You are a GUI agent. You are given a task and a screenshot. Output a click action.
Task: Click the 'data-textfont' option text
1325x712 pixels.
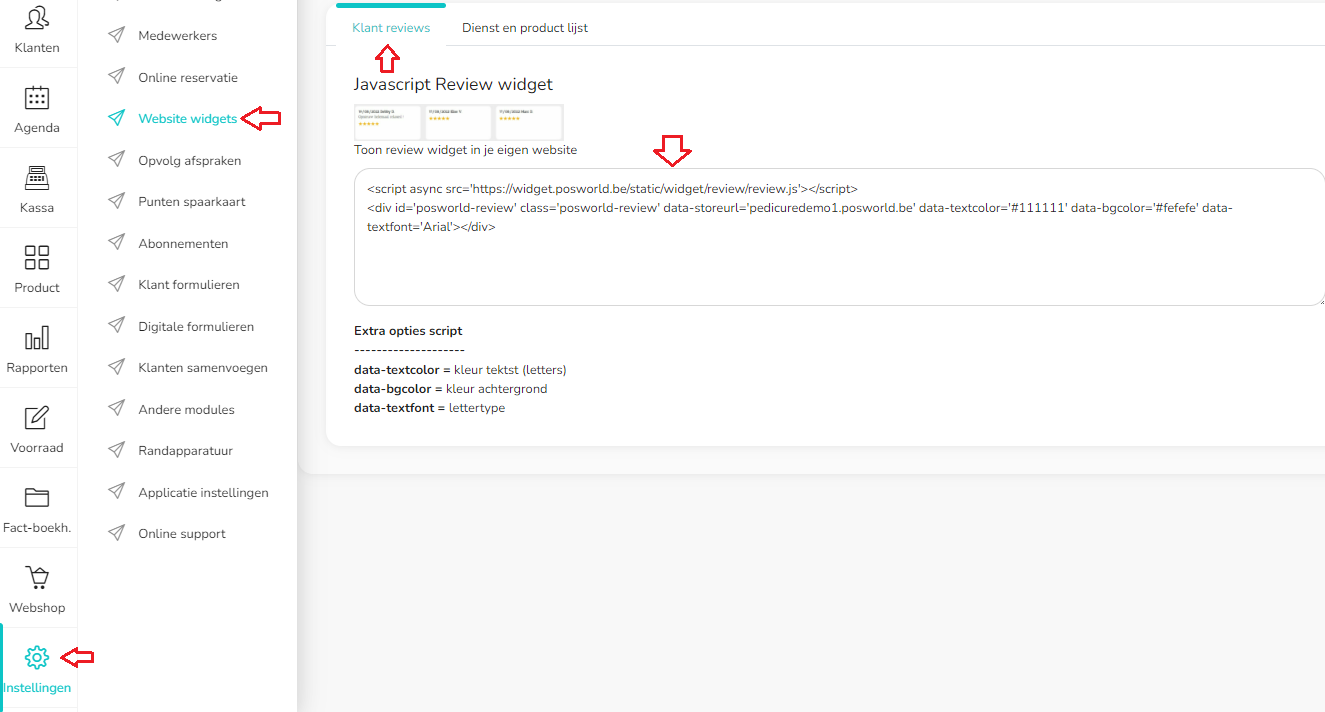point(430,408)
